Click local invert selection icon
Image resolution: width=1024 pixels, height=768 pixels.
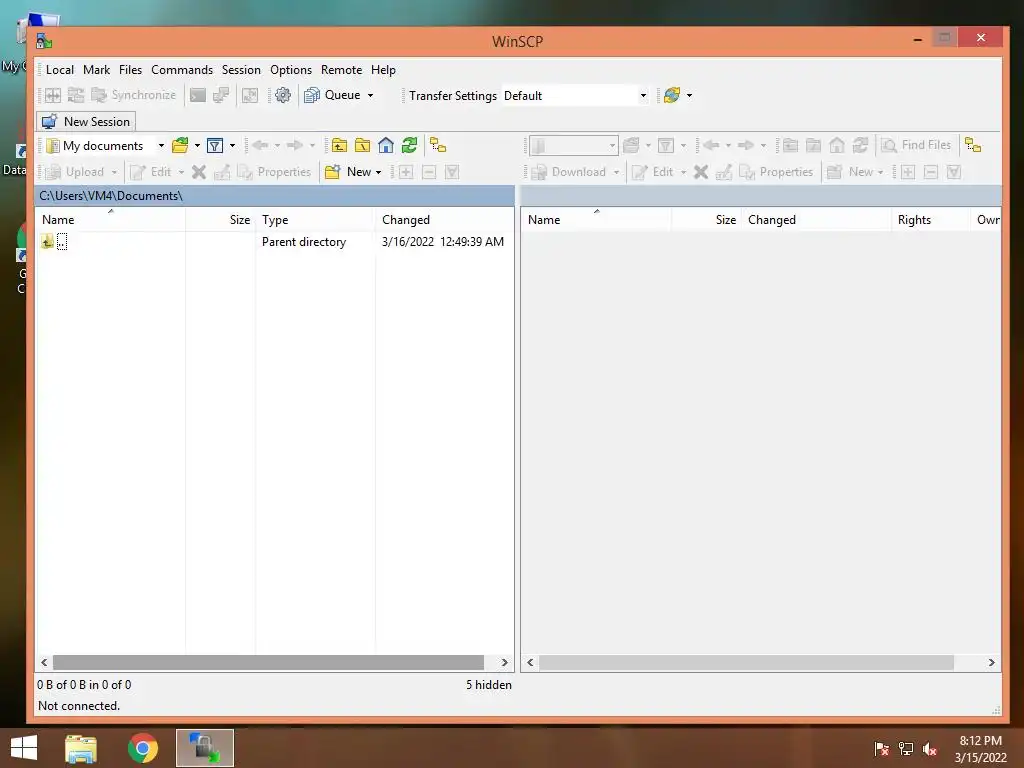452,172
